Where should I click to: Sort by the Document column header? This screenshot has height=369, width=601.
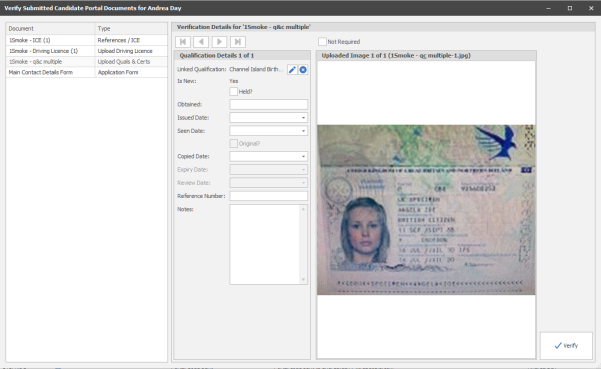[50, 29]
